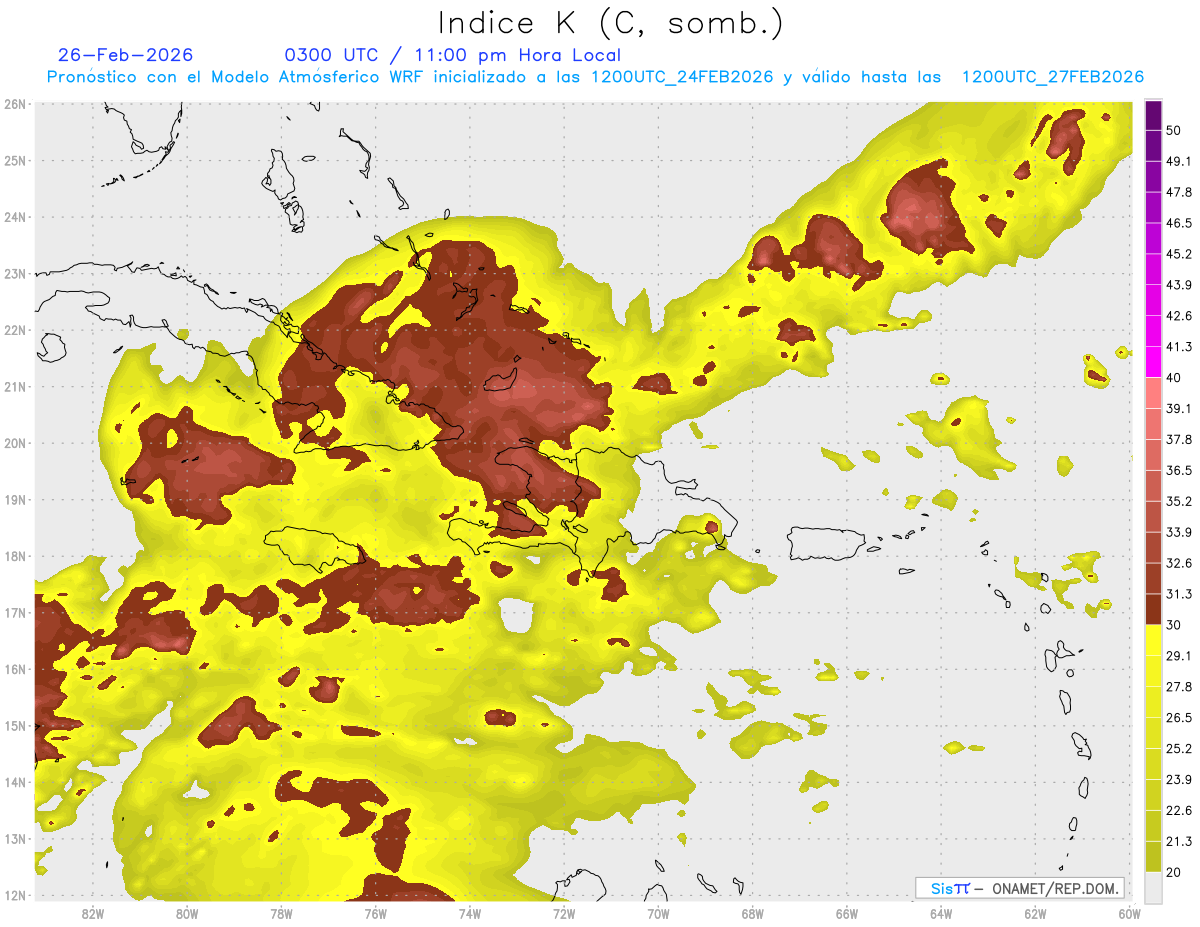Click the 'Indice K (C, somb.)' chart title
The width and height of the screenshot is (1200, 927).
click(x=610, y=23)
